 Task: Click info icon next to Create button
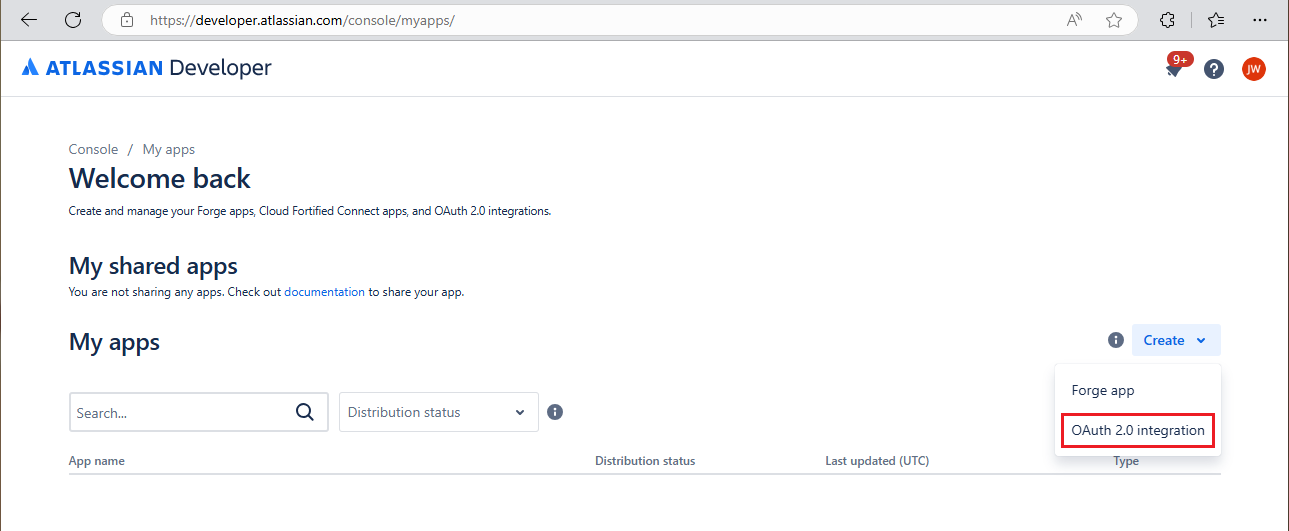(1116, 340)
